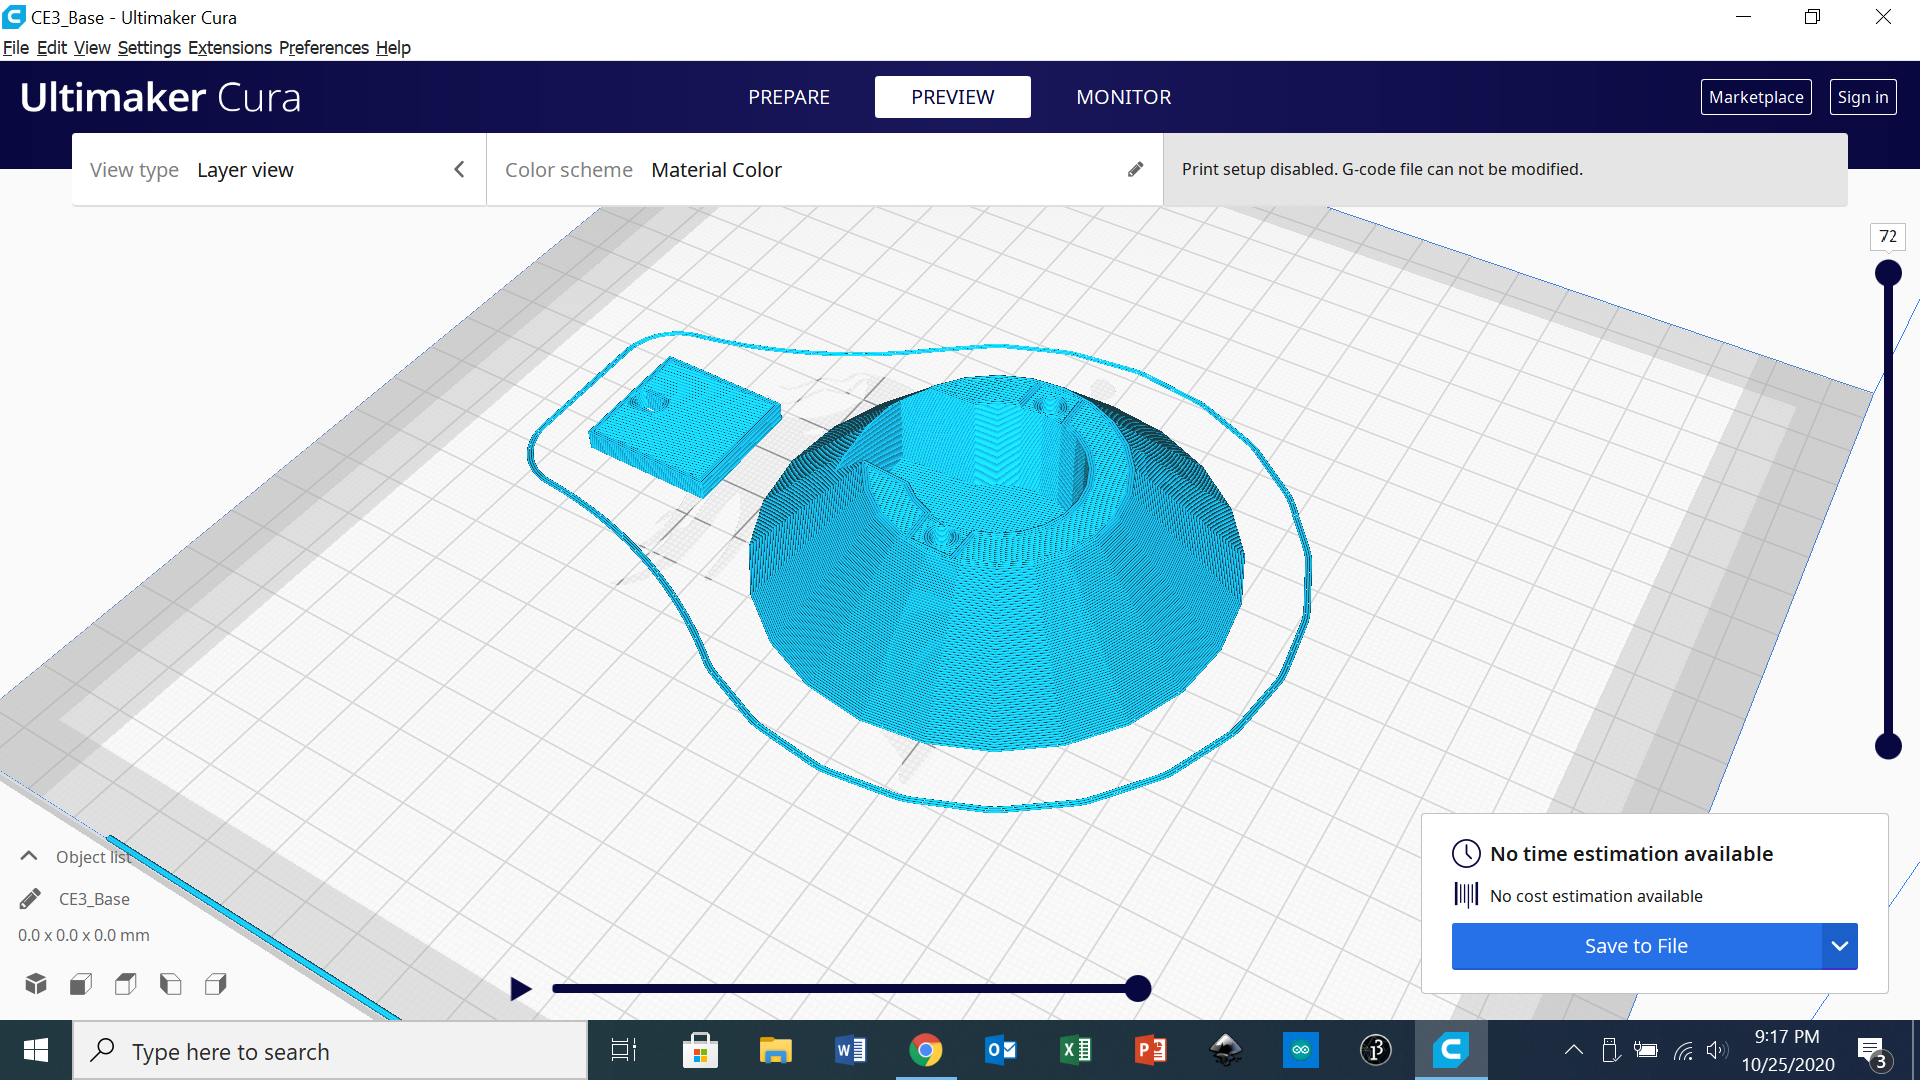The width and height of the screenshot is (1920, 1080).
Task: Click the color scheme edit pencil icon
Action: click(1135, 170)
